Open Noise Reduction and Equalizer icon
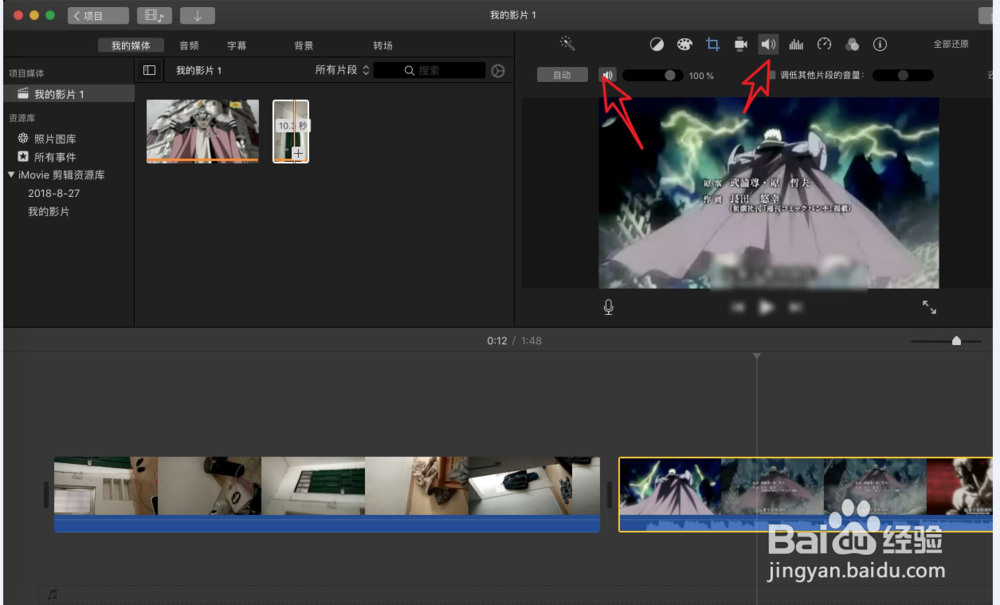The width and height of the screenshot is (1000, 605). coord(796,44)
